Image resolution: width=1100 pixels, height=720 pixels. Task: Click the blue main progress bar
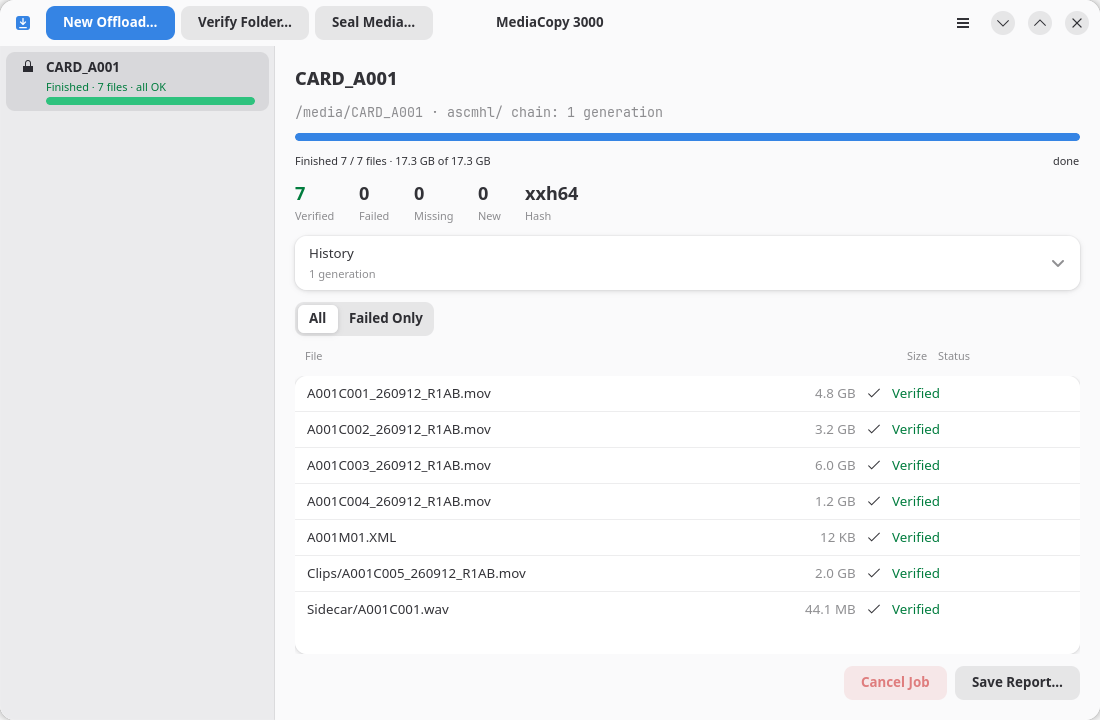click(x=688, y=137)
